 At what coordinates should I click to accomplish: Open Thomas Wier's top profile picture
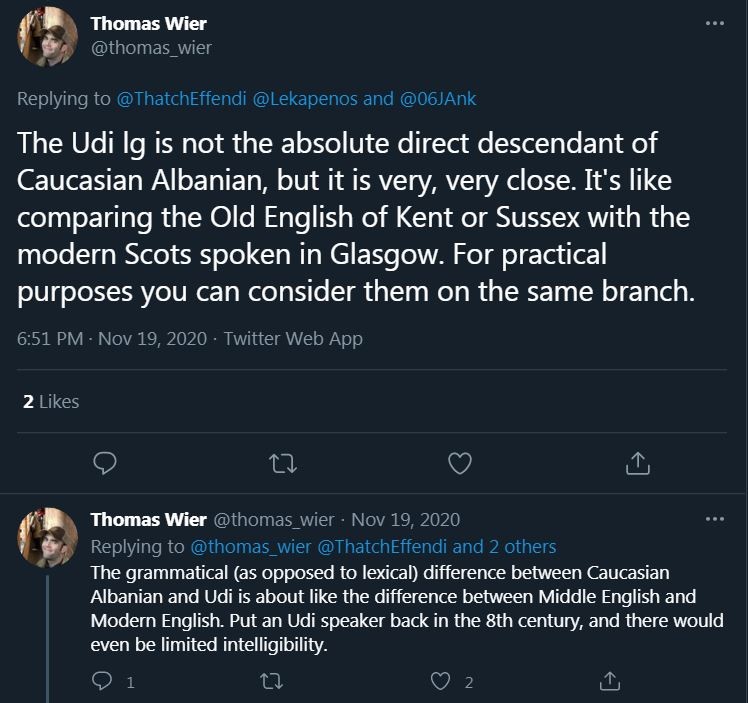[48, 37]
